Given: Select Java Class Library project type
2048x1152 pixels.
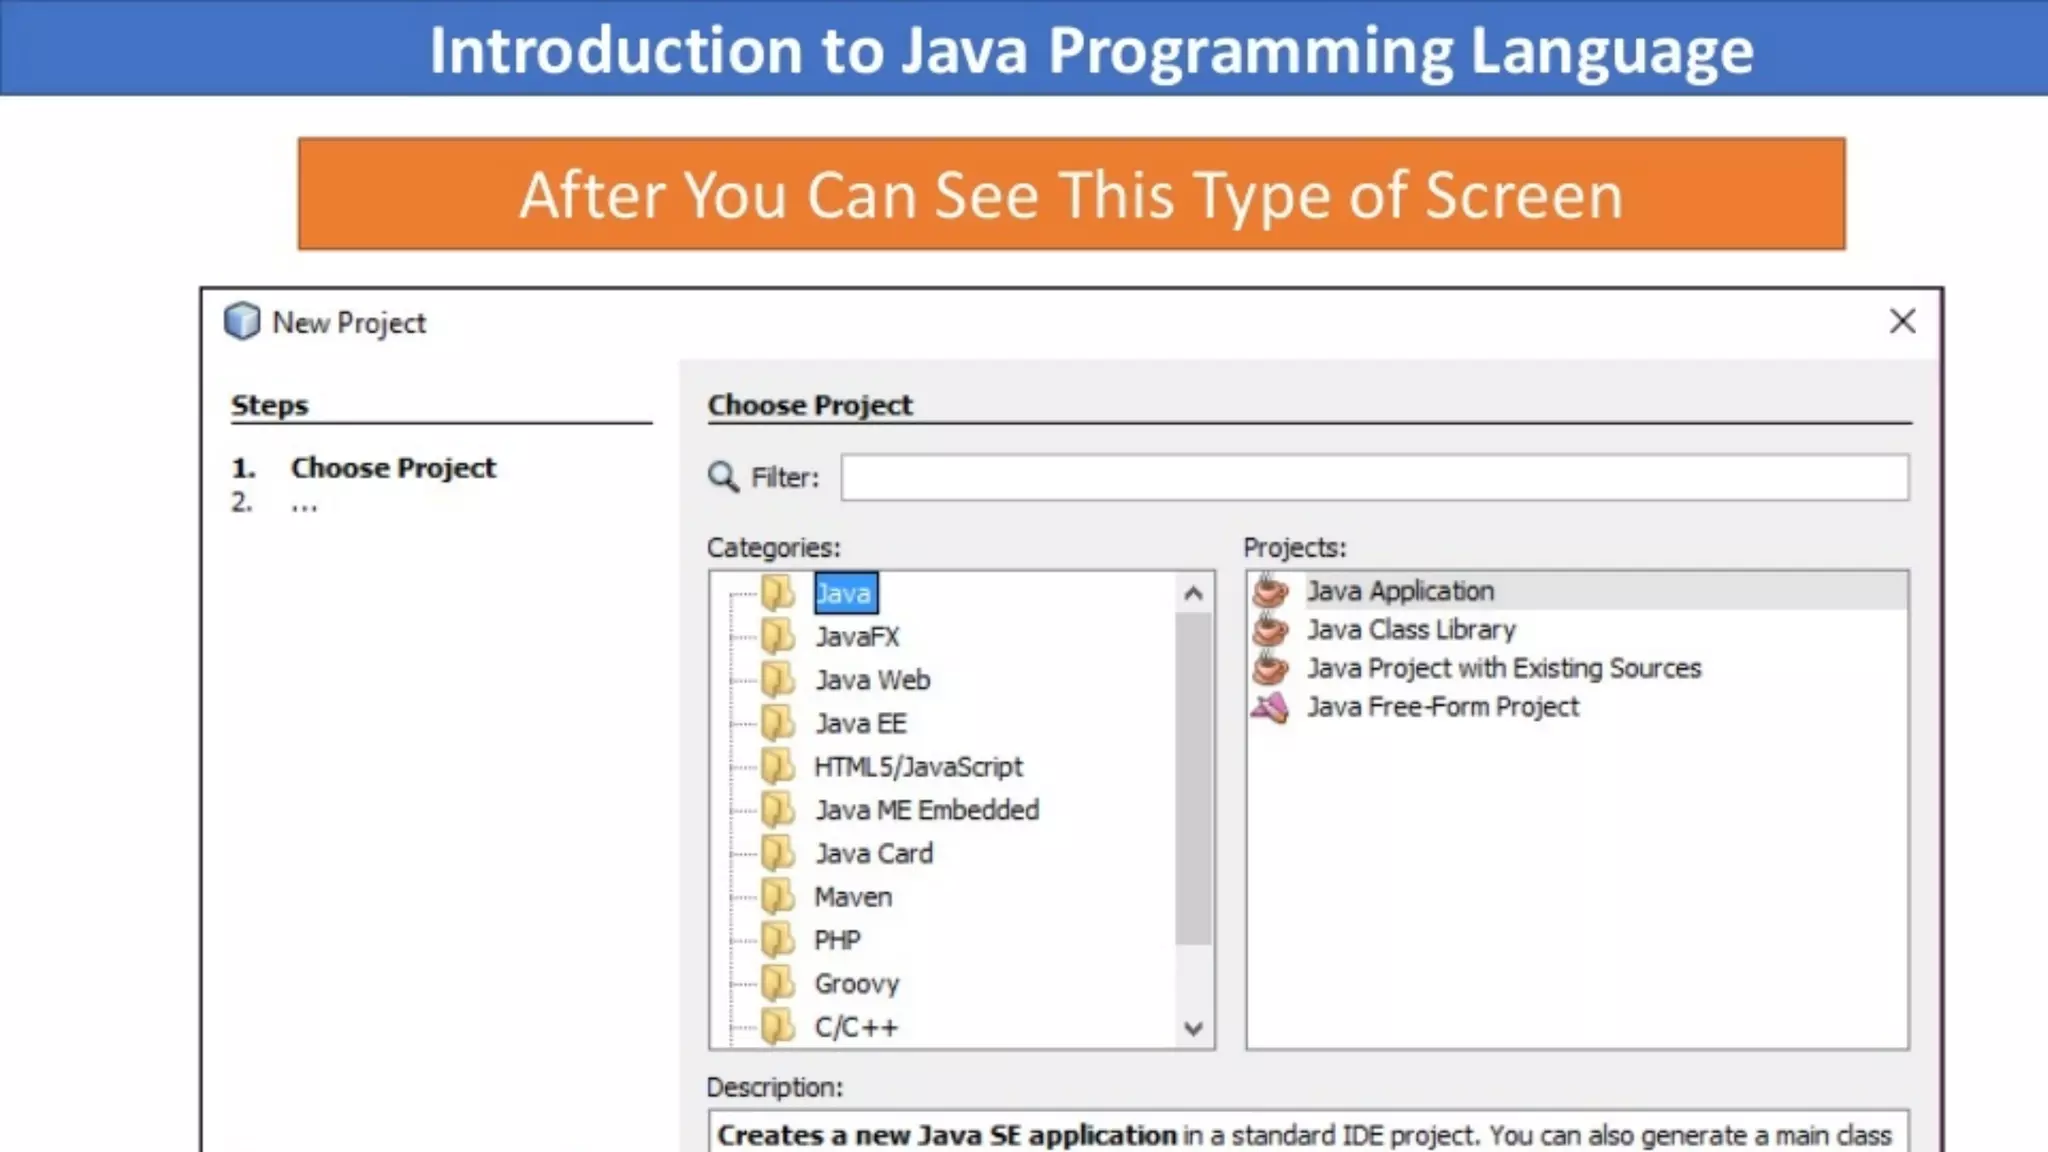Looking at the screenshot, I should [x=1410, y=630].
